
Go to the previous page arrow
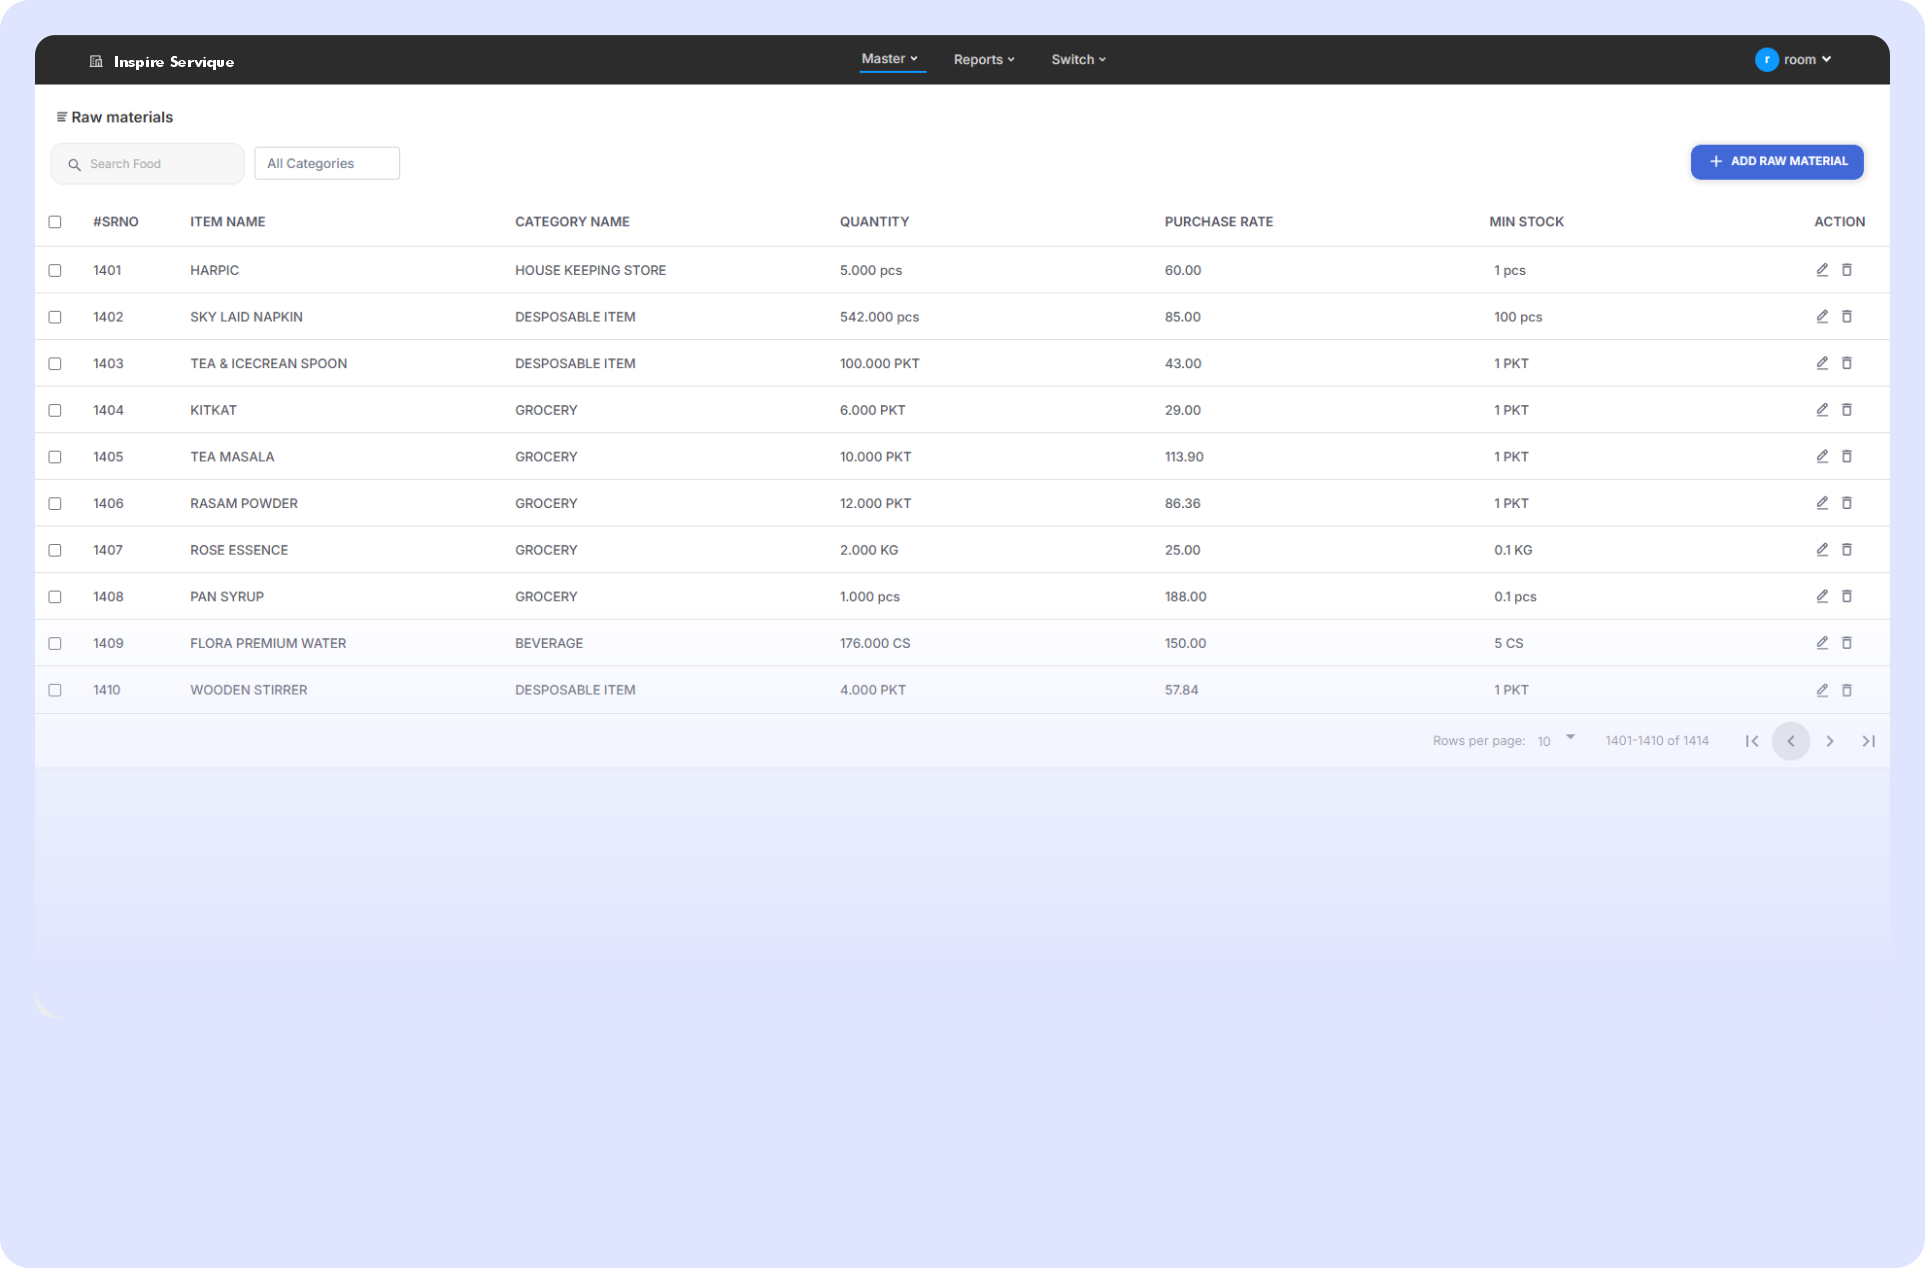(x=1791, y=741)
